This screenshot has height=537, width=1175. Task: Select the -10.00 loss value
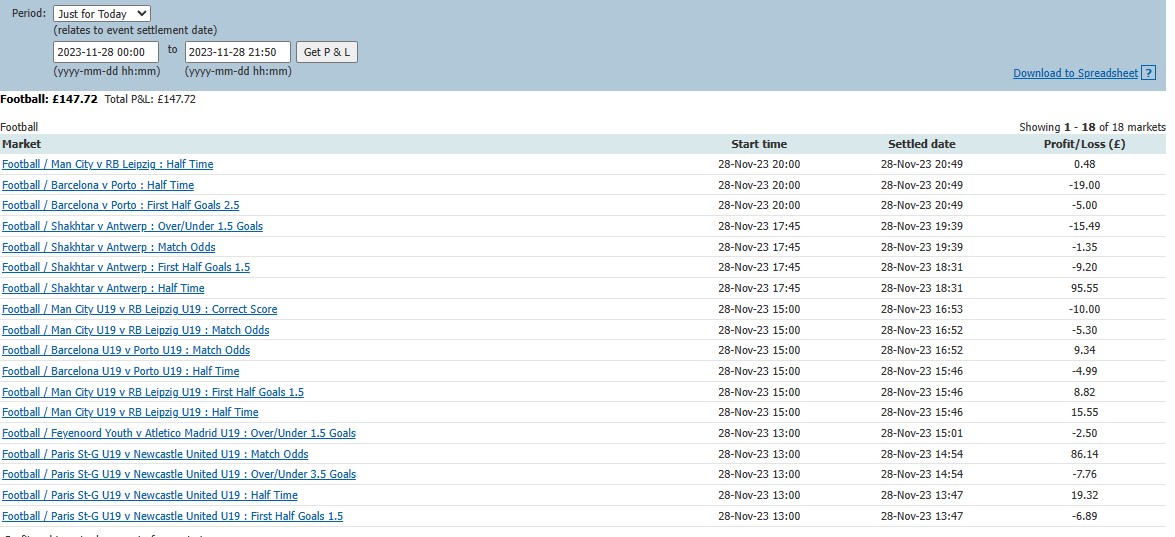[1084, 309]
